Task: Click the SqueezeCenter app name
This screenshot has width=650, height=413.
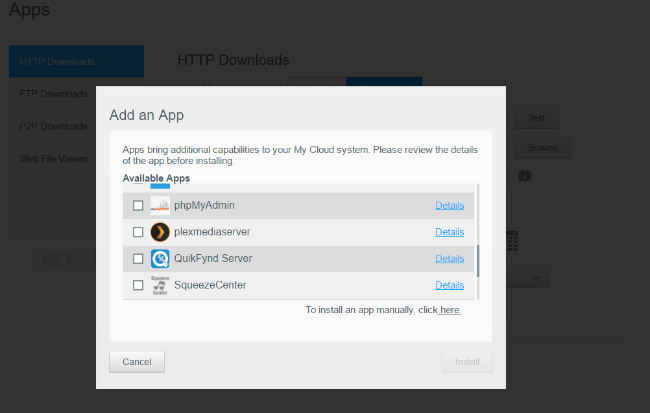Action: tap(210, 285)
